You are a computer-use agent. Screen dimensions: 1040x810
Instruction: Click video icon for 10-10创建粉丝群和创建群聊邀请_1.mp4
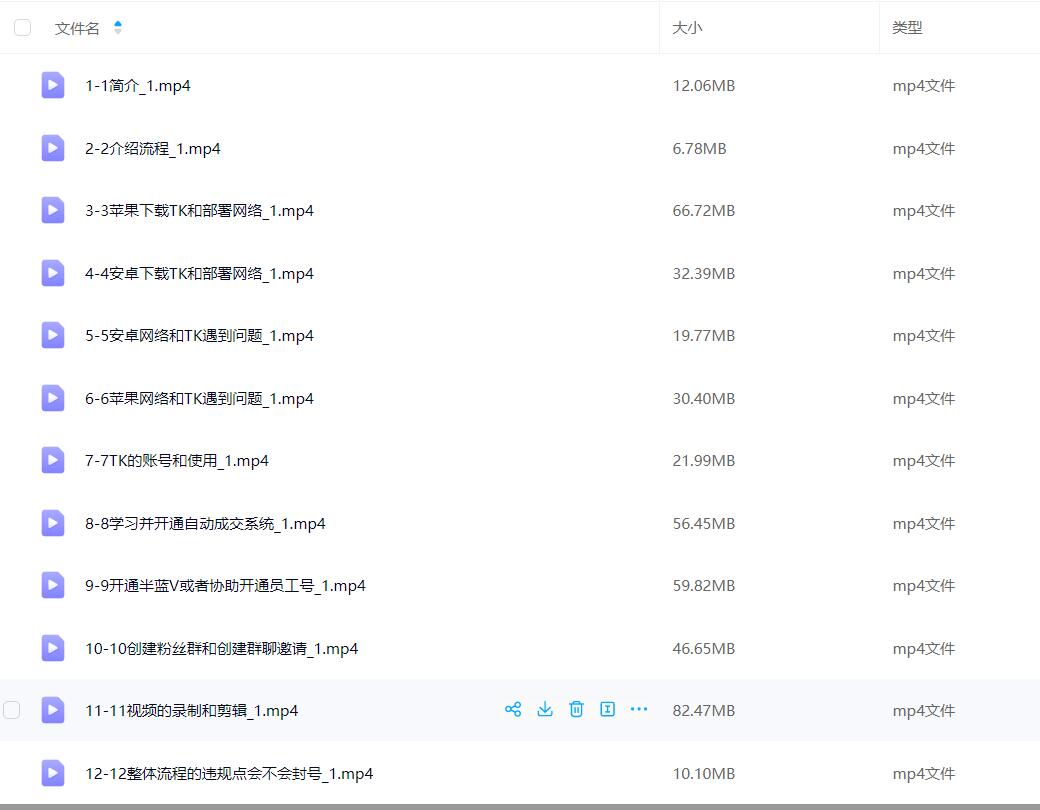coord(53,648)
